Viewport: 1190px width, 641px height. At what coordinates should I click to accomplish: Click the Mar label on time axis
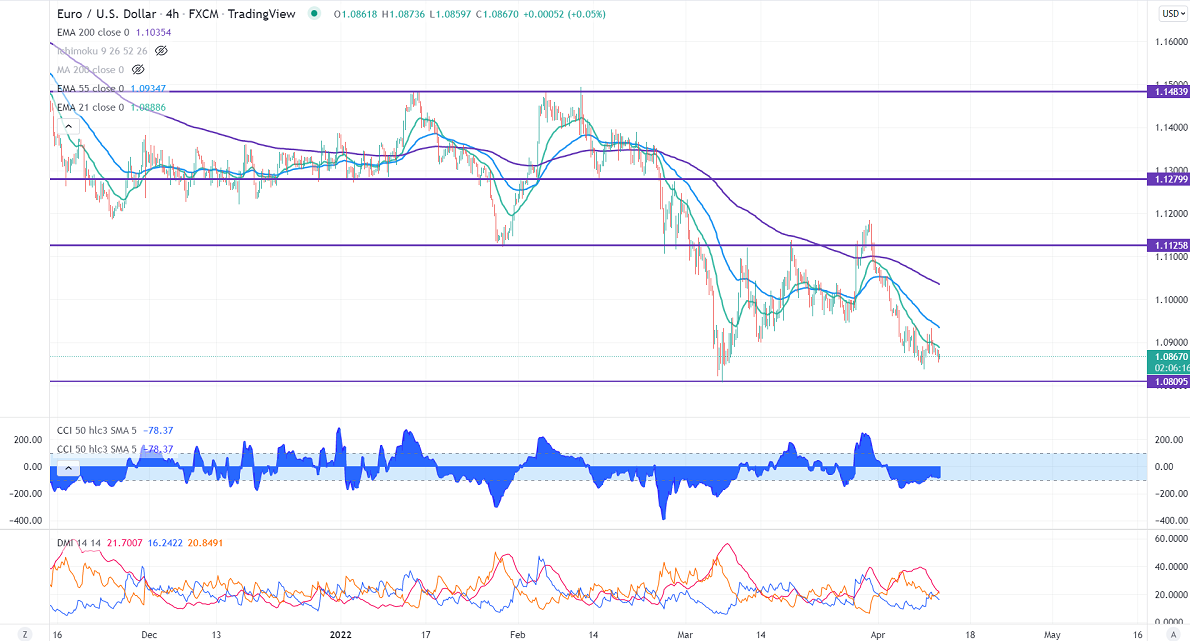pyautogui.click(x=685, y=635)
